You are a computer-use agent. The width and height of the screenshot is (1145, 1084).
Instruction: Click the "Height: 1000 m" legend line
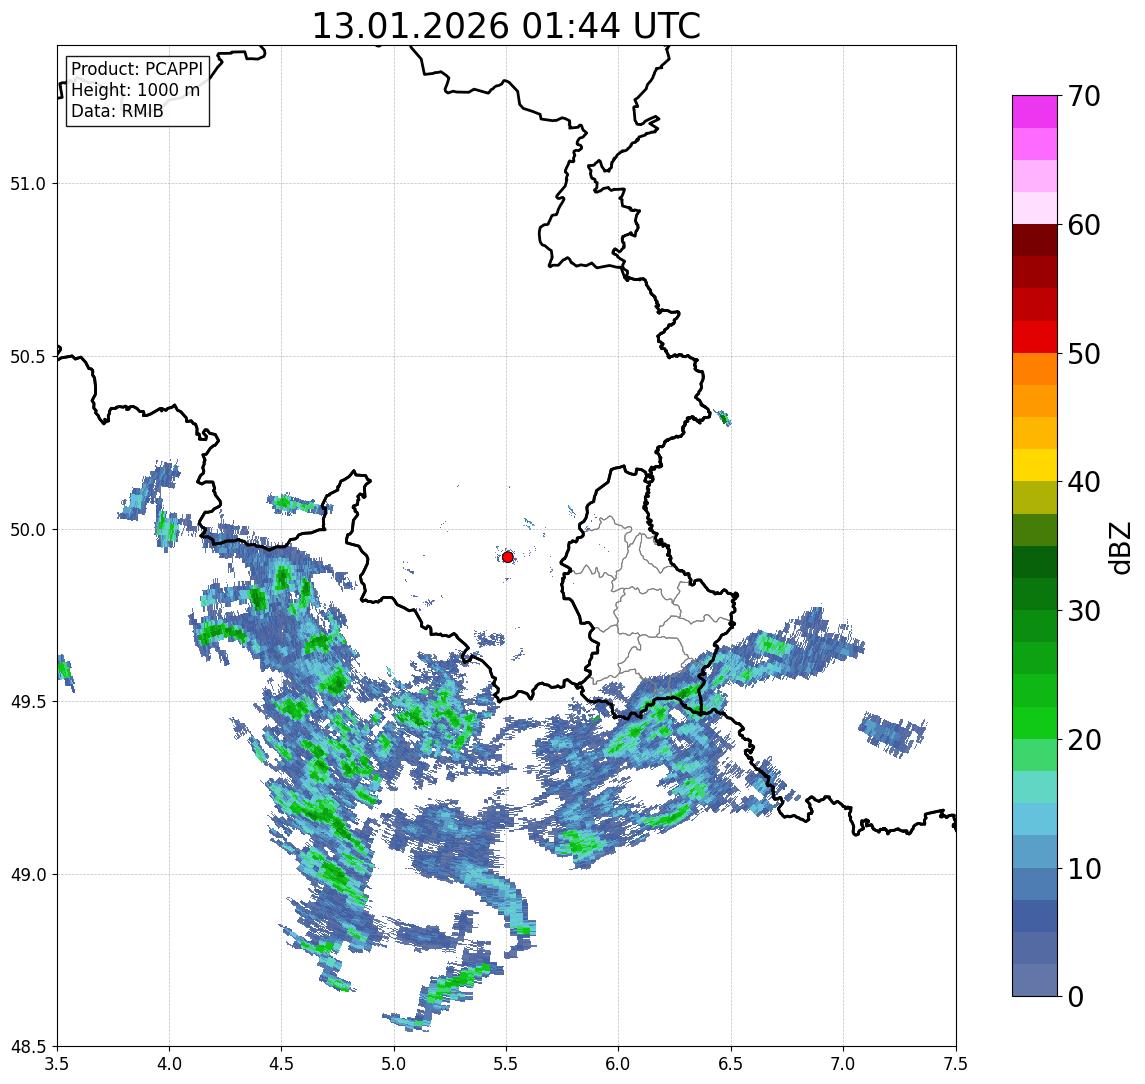(135, 90)
